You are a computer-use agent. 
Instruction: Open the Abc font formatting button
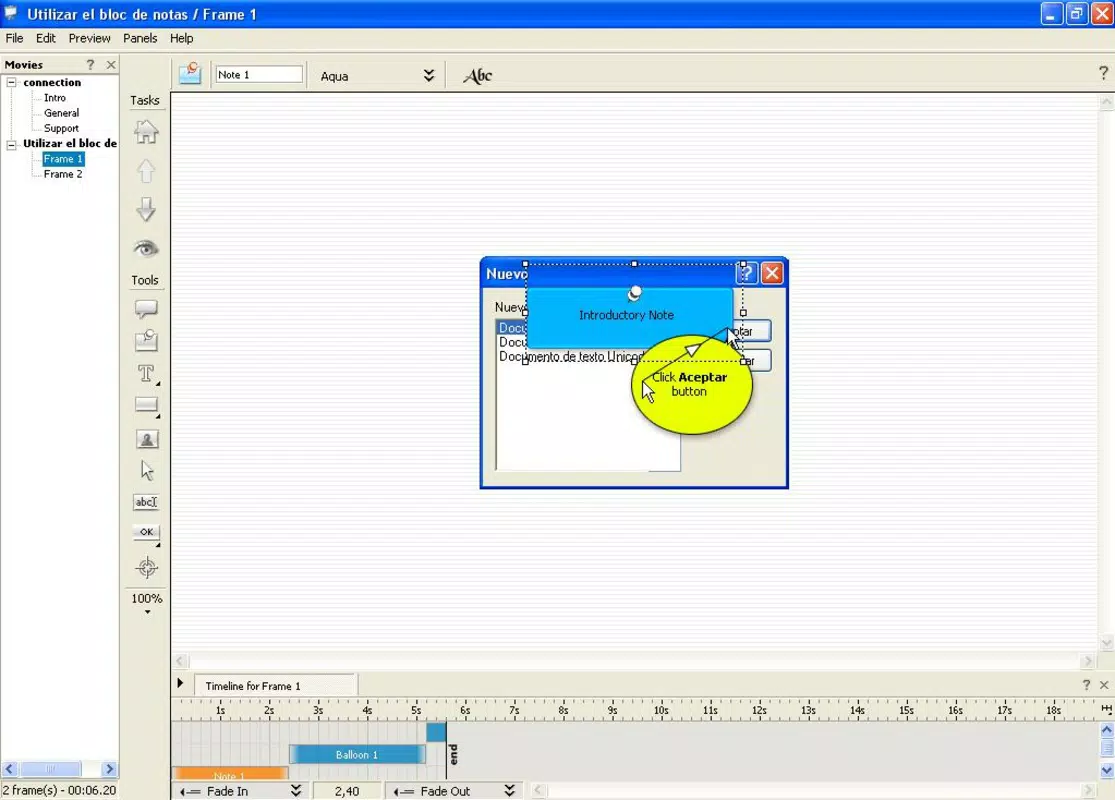tap(478, 75)
